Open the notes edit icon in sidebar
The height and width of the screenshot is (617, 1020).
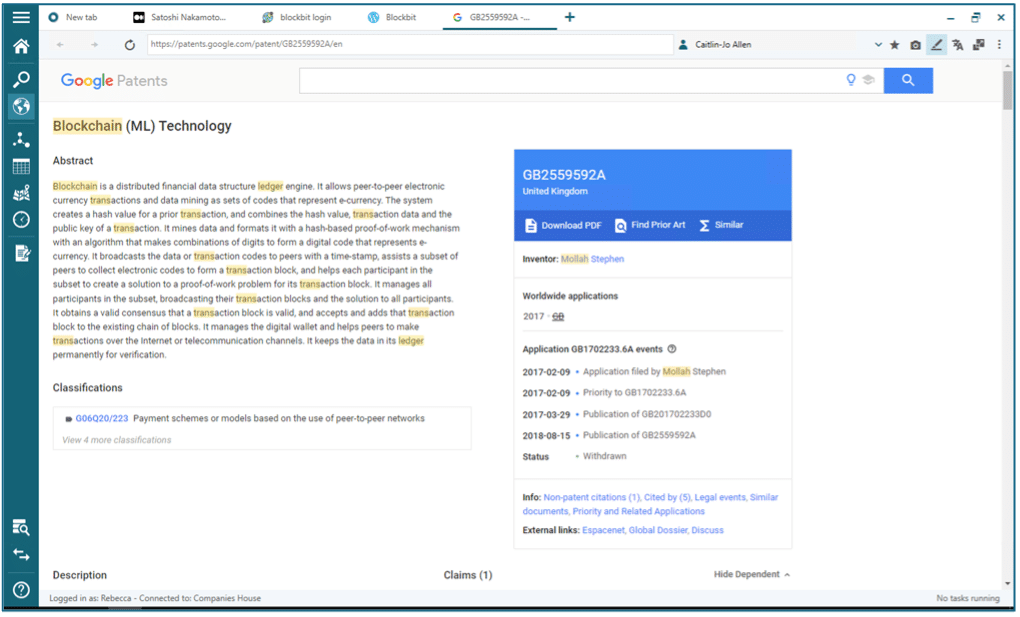click(21, 253)
